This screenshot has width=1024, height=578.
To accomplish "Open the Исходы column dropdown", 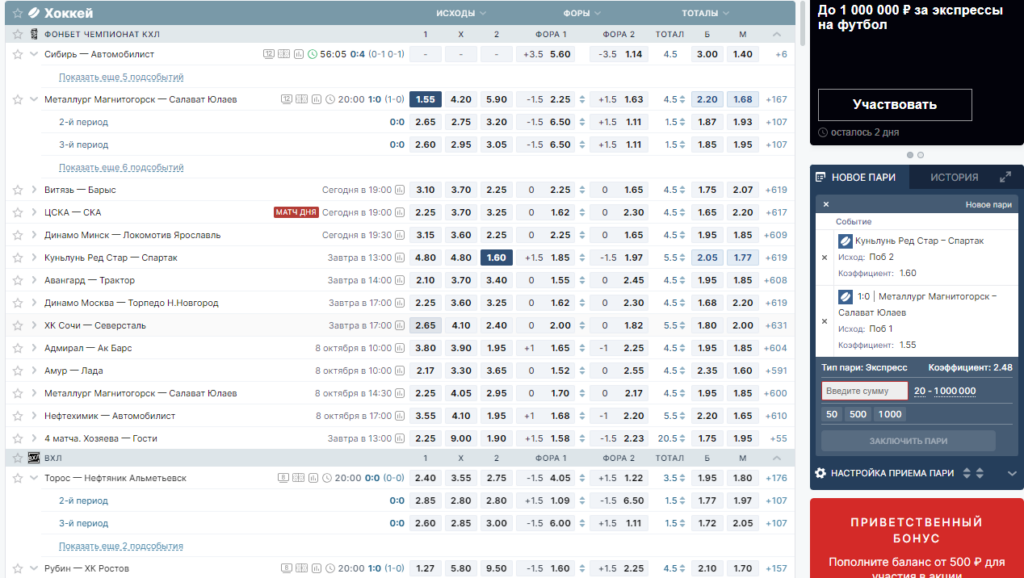I will 461,13.
